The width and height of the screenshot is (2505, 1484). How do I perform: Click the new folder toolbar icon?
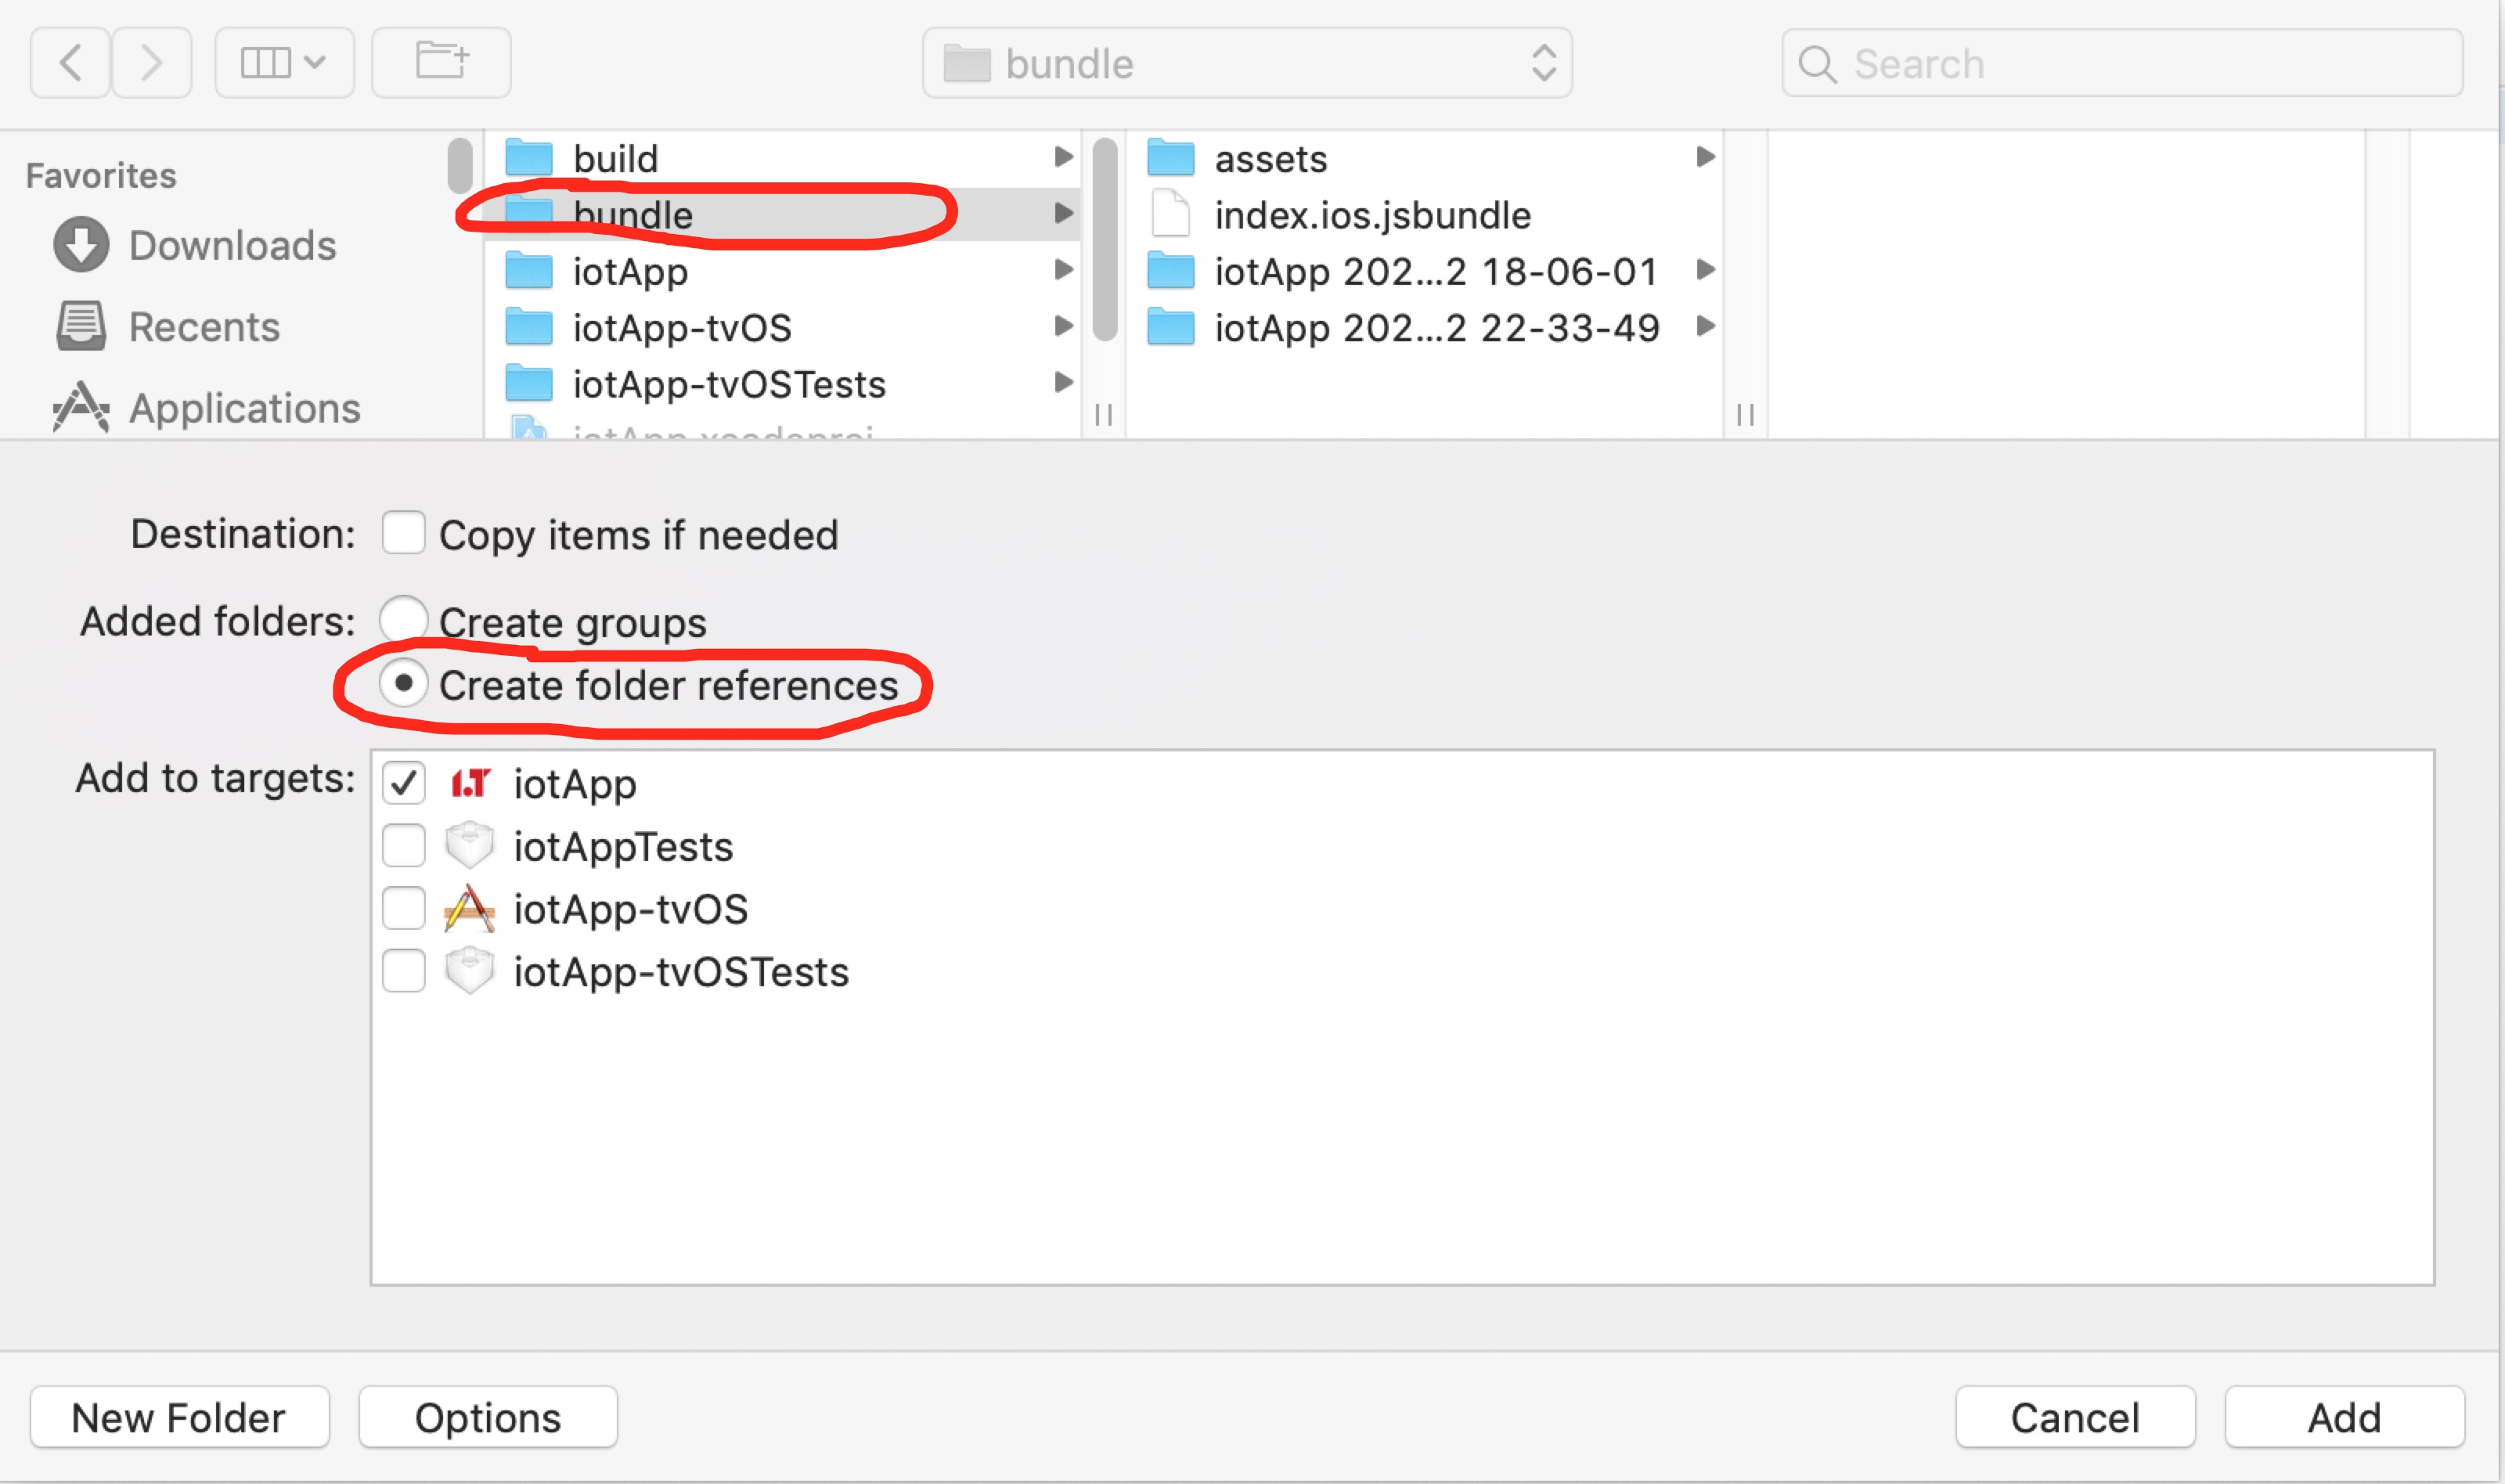tap(441, 63)
